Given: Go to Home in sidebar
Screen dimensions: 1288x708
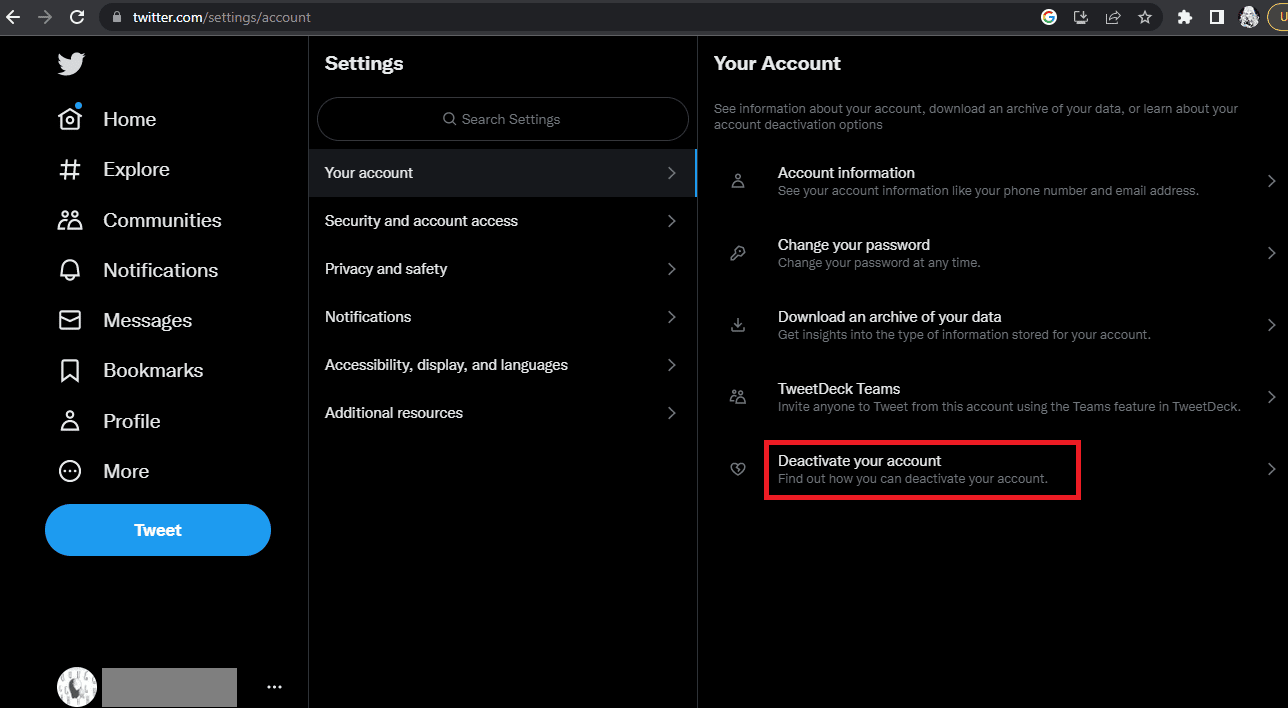Looking at the screenshot, I should click(x=129, y=119).
